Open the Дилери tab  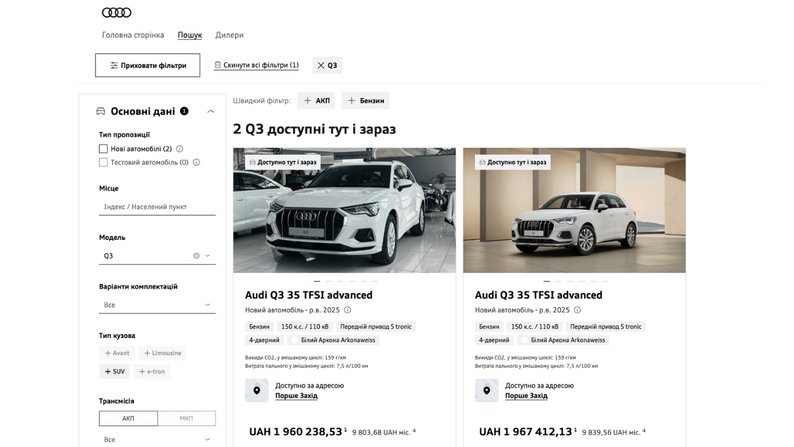(x=229, y=35)
